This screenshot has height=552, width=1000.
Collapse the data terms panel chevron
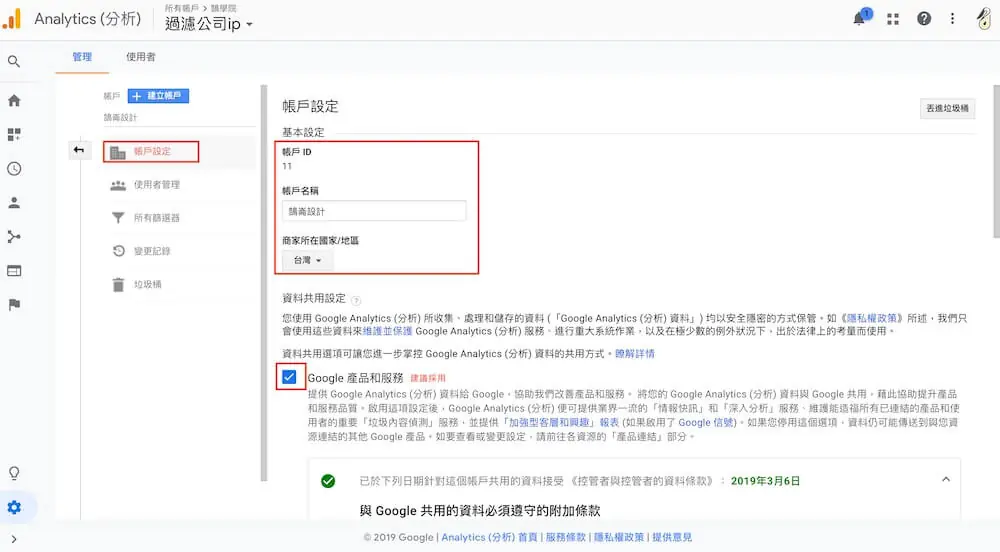[x=946, y=479]
